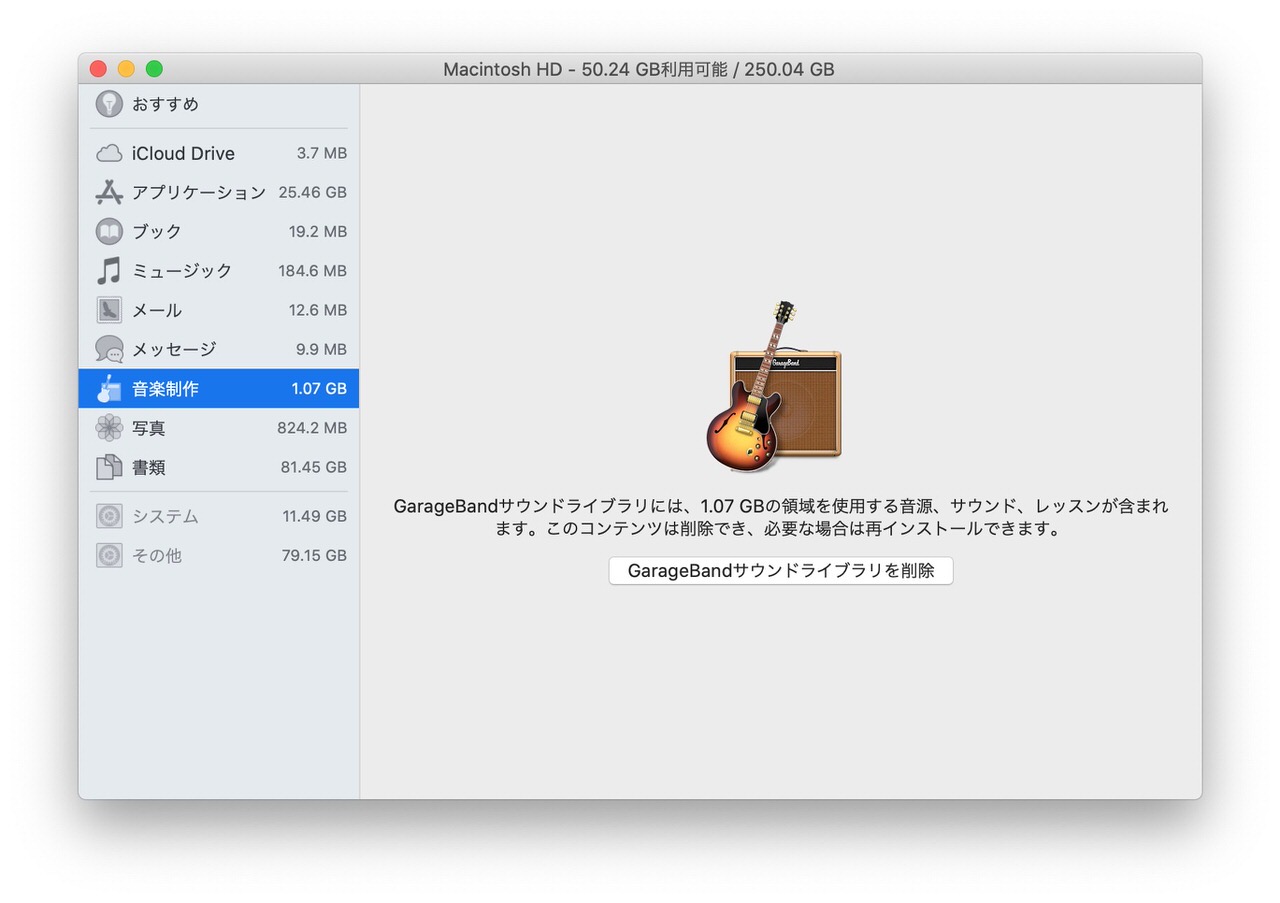Click the iCloud Drive cloud icon
Screen dimensions: 1280x903
tap(109, 154)
